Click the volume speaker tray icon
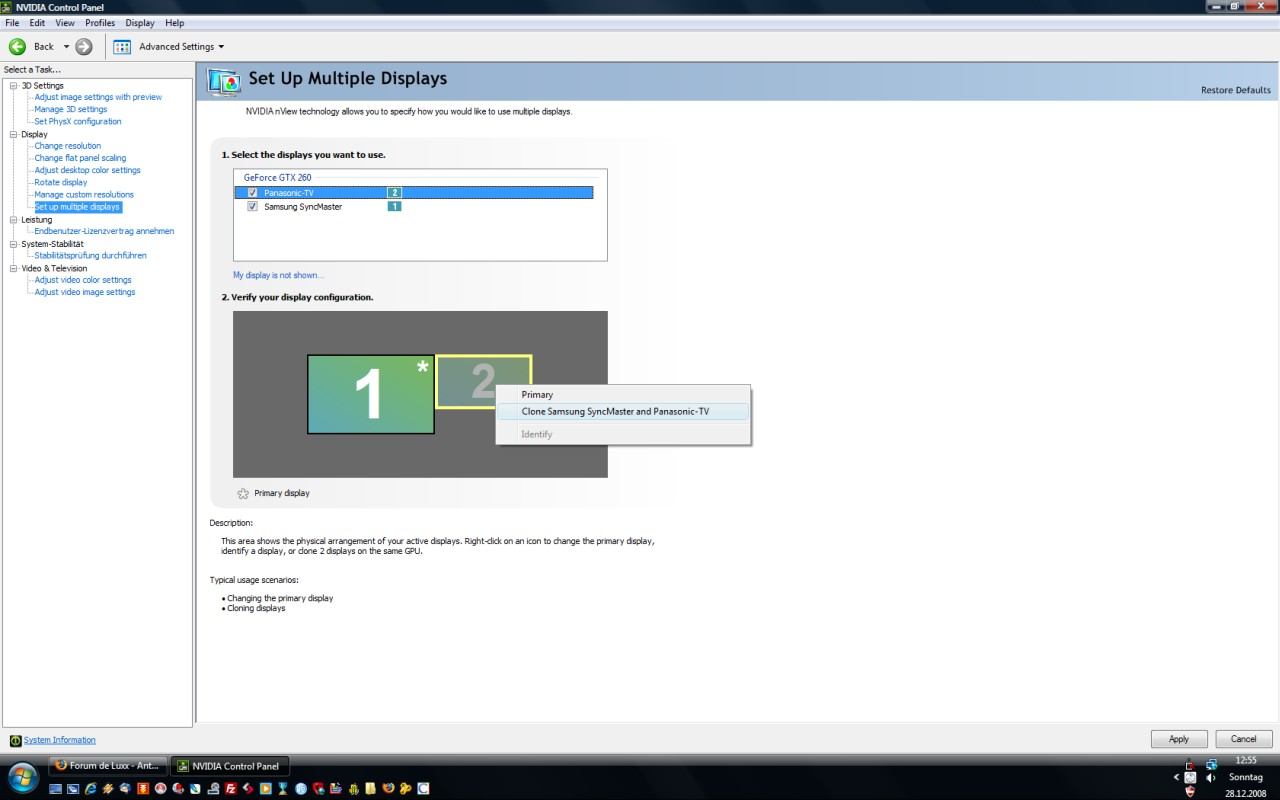 pyautogui.click(x=1211, y=778)
